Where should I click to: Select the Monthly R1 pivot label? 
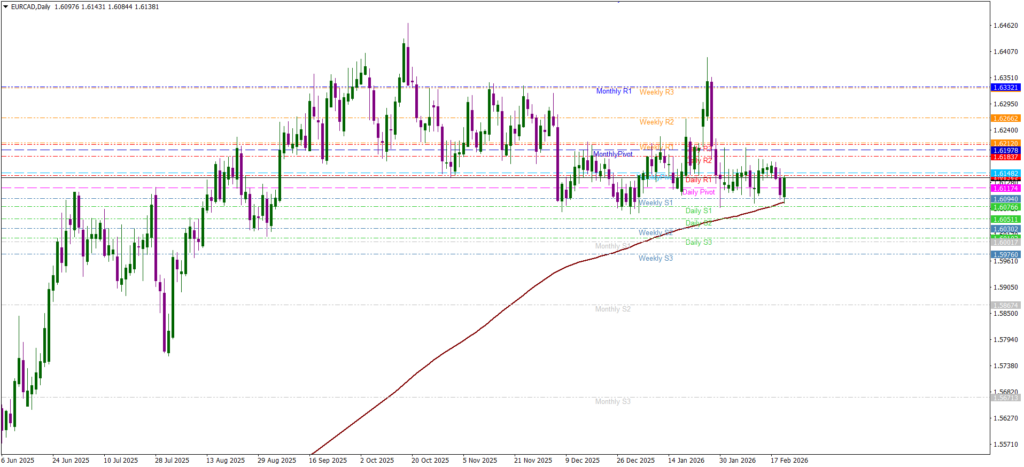[x=614, y=91]
